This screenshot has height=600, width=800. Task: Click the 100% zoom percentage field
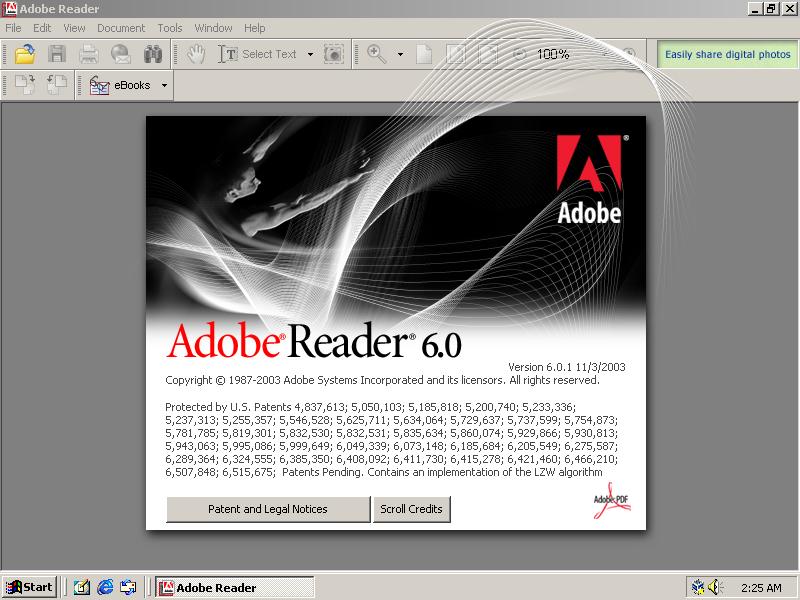553,54
